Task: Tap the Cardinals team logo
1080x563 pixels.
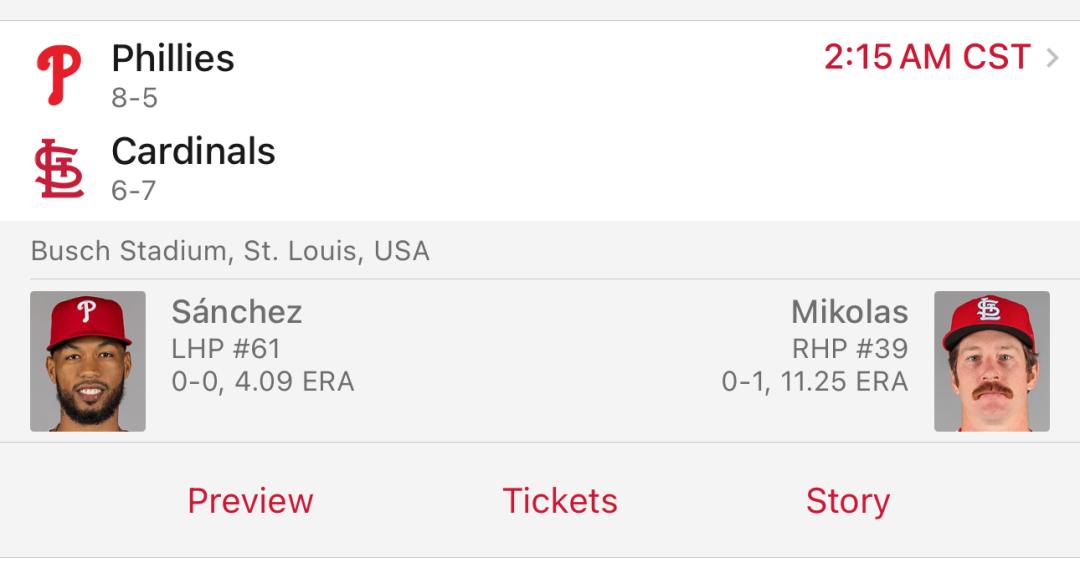Action: (x=59, y=169)
